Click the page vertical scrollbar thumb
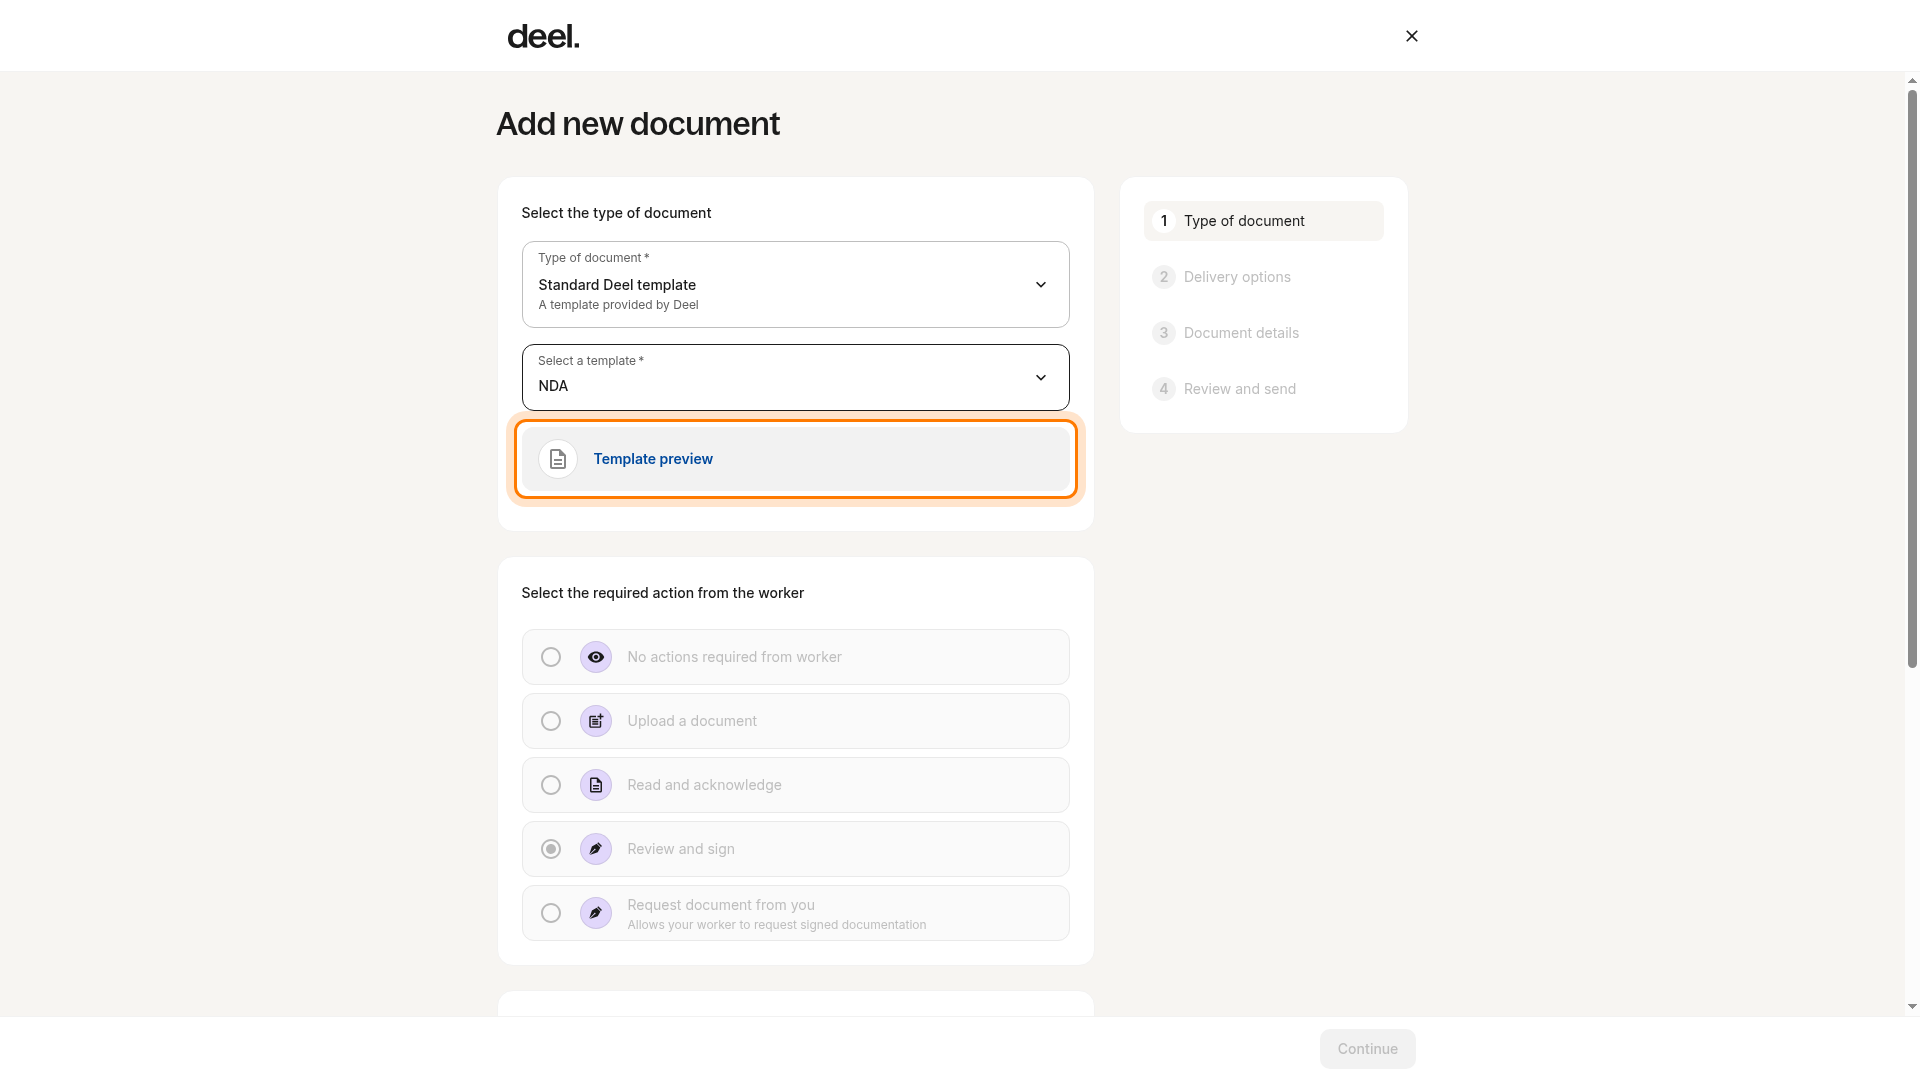The height and width of the screenshot is (1080, 1920). [x=1912, y=379]
